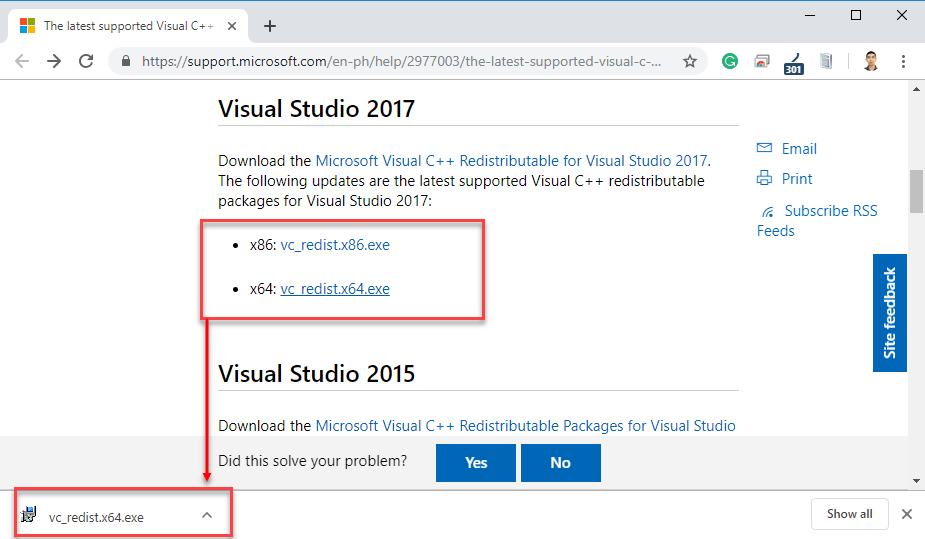This screenshot has height=539, width=925.
Task: Select the 'The latest supported Visual C++' tab
Action: (128, 26)
